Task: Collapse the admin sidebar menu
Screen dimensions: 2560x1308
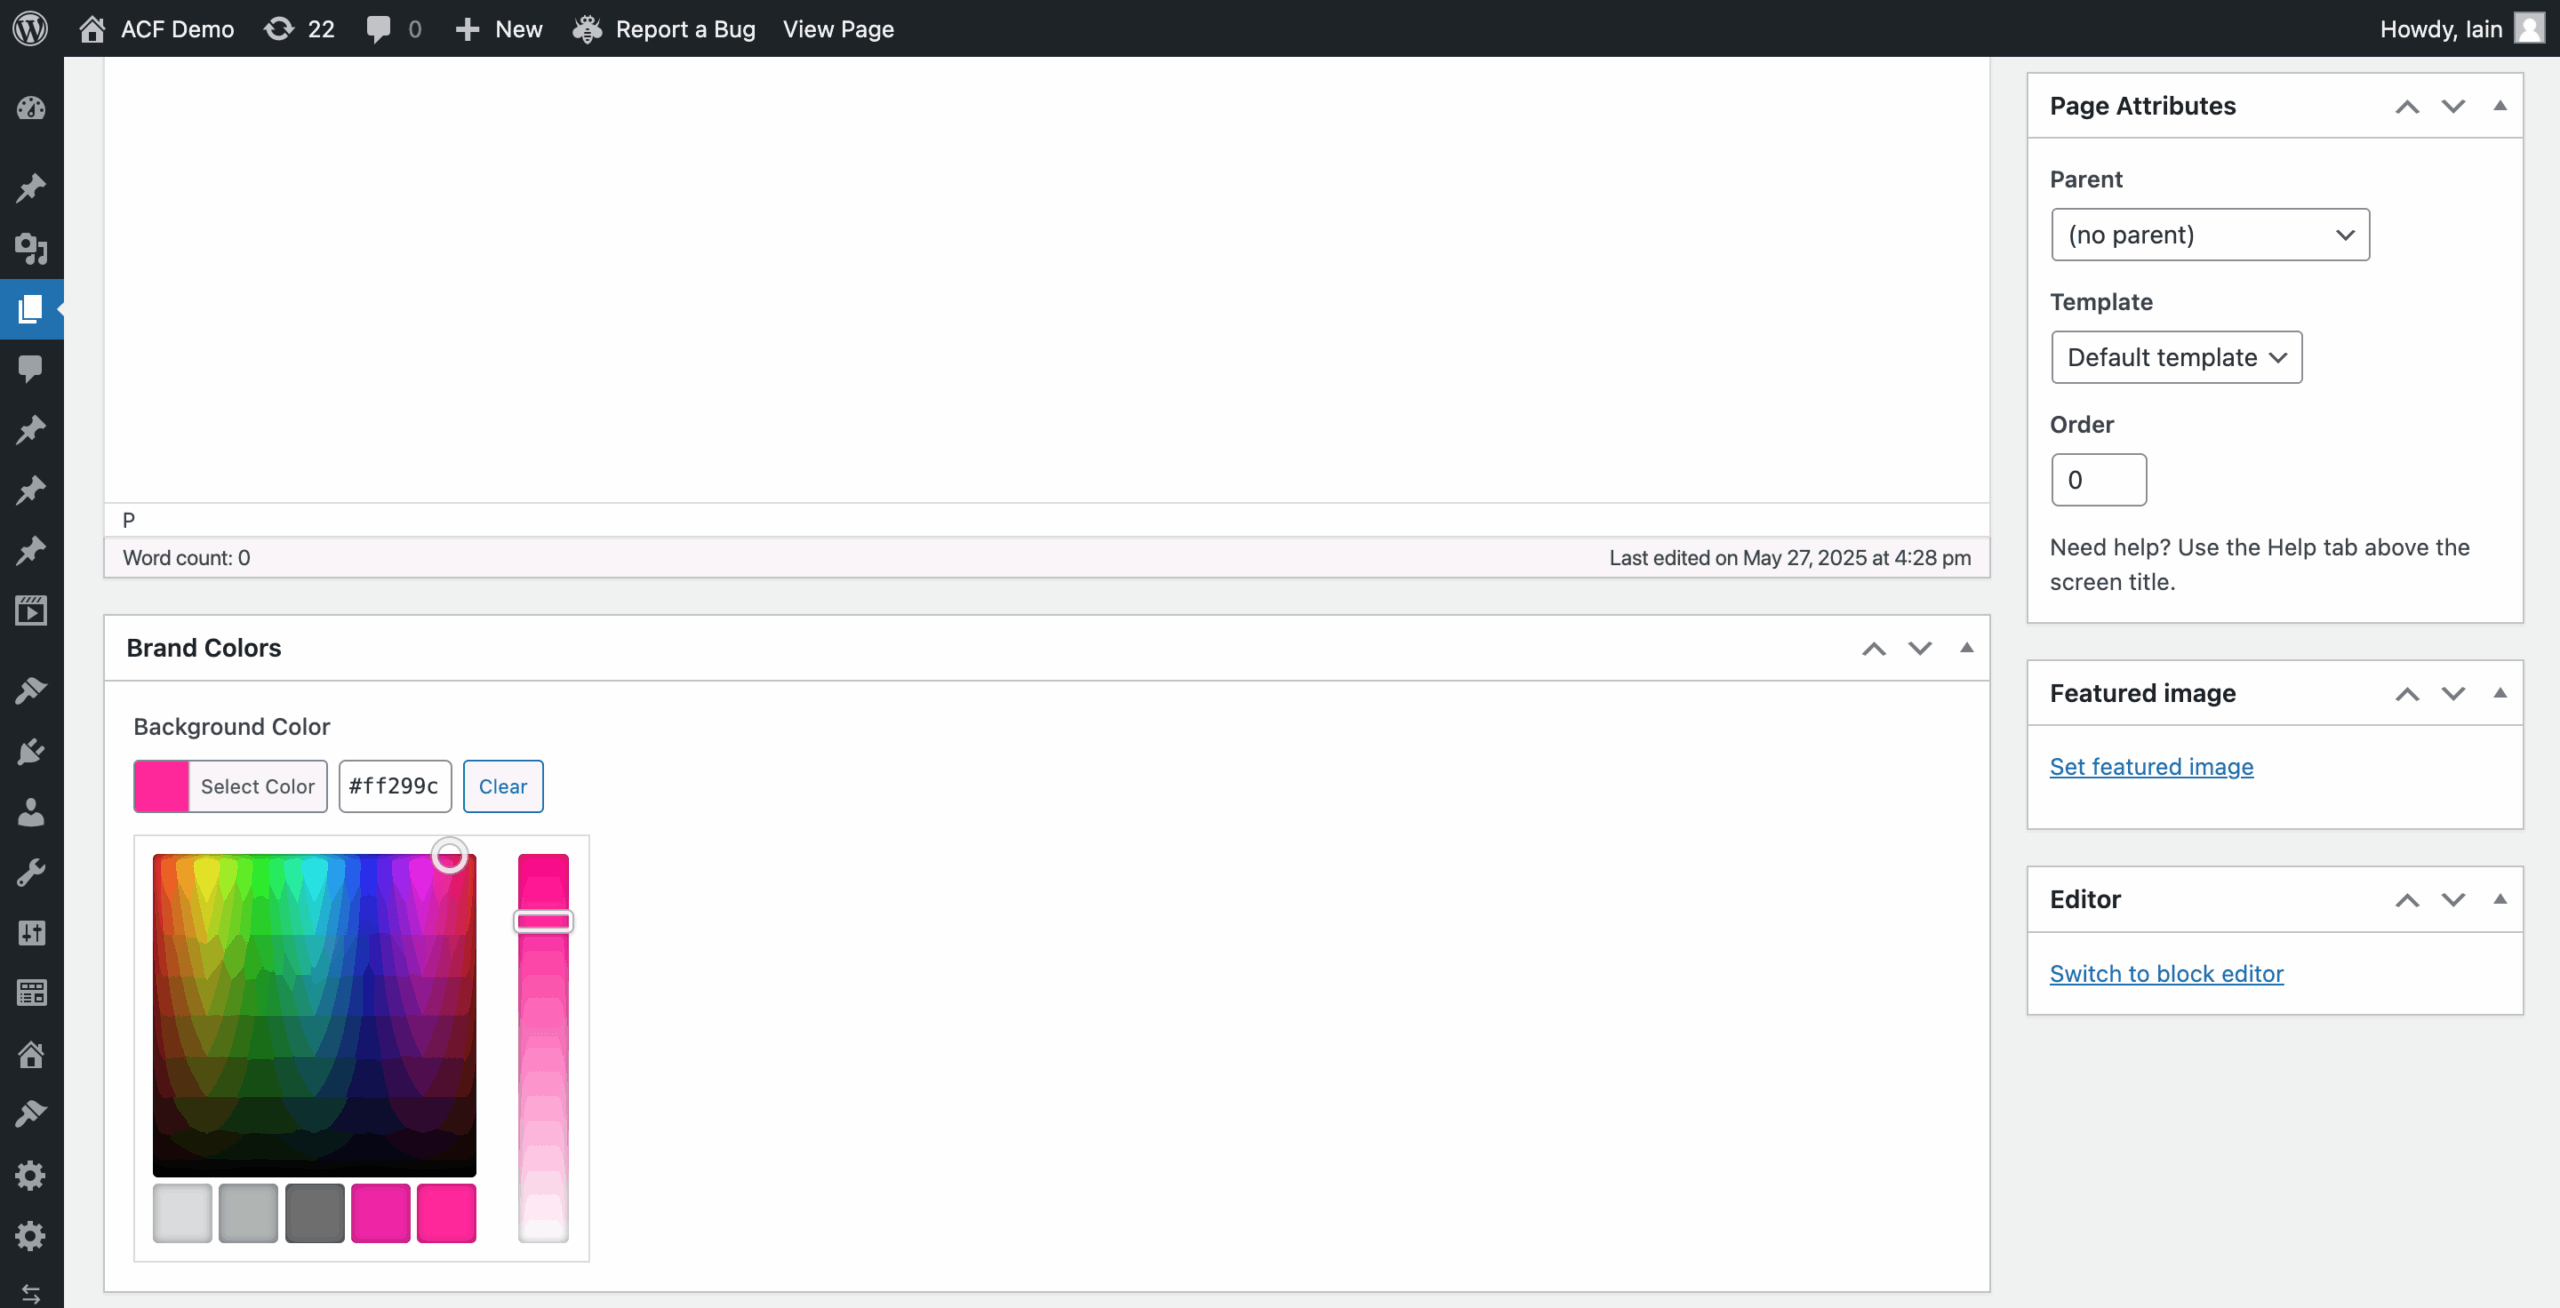Action: [31, 1293]
